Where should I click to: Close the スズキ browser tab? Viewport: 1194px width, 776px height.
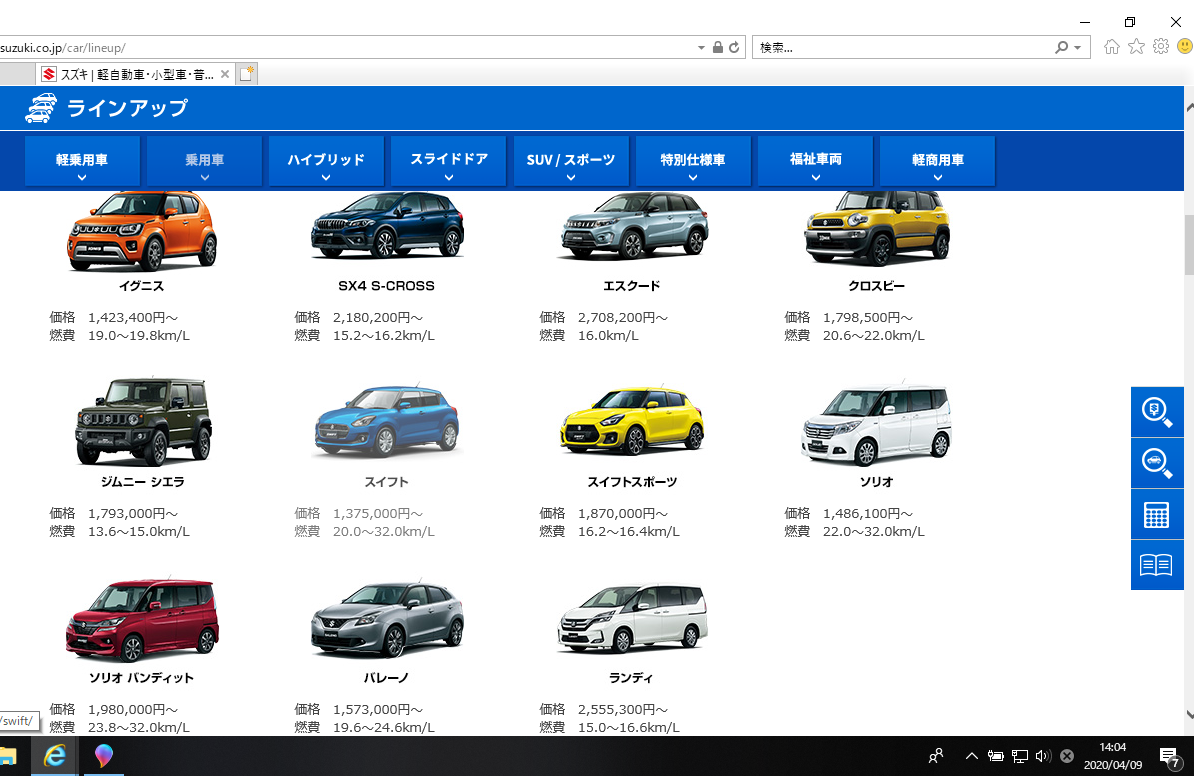pyautogui.click(x=225, y=74)
